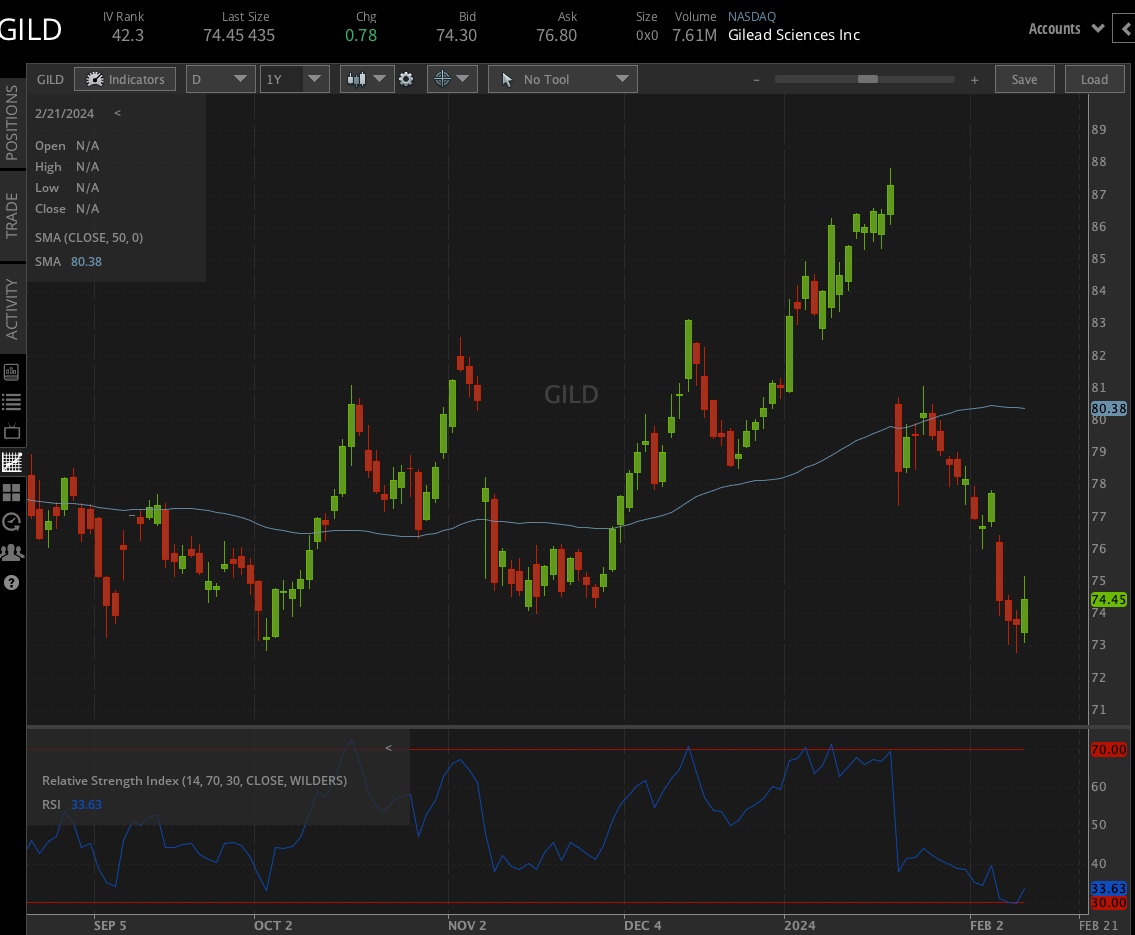Open the watchlist list icon in sidebar
This screenshot has width=1135, height=935.
(x=12, y=401)
